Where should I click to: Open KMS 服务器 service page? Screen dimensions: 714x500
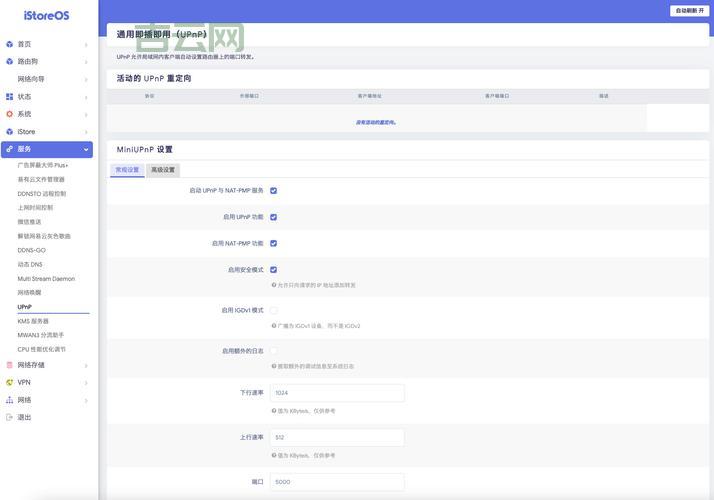[33, 321]
